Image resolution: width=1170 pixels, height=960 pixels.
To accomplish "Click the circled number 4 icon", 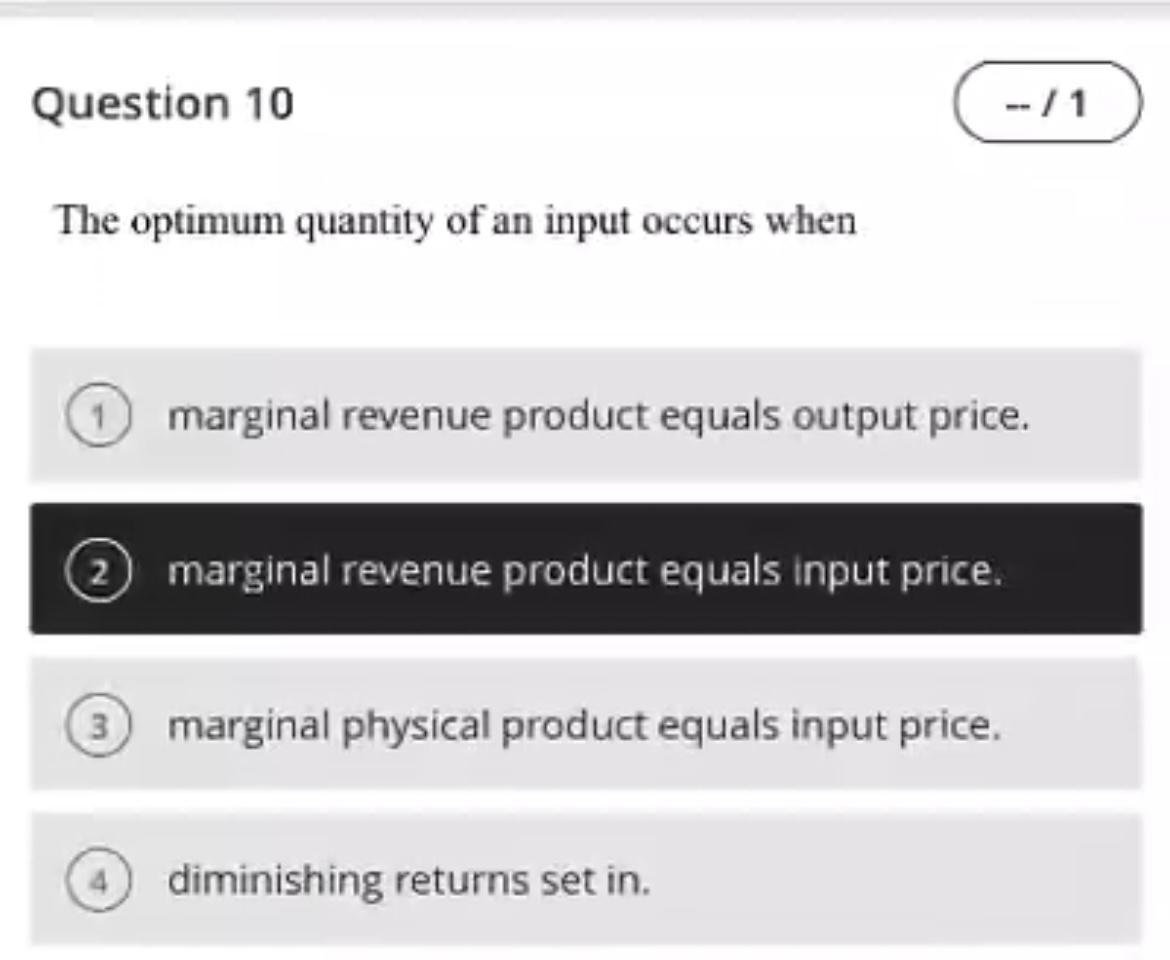I will click(99, 881).
